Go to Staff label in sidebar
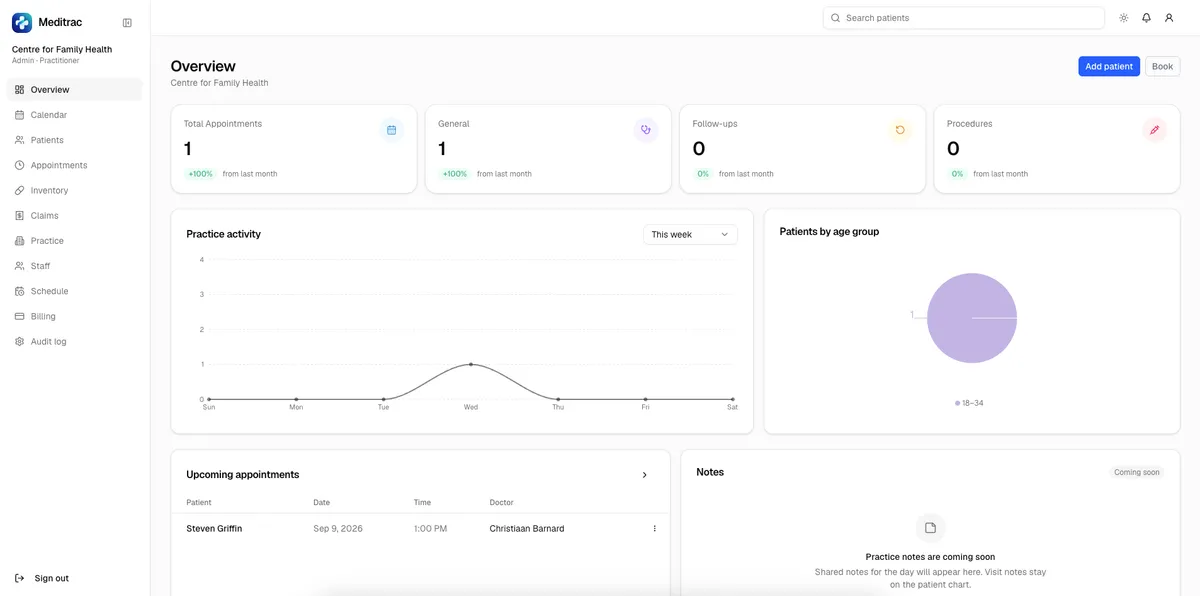Image resolution: width=1200 pixels, height=596 pixels. pyautogui.click(x=40, y=266)
